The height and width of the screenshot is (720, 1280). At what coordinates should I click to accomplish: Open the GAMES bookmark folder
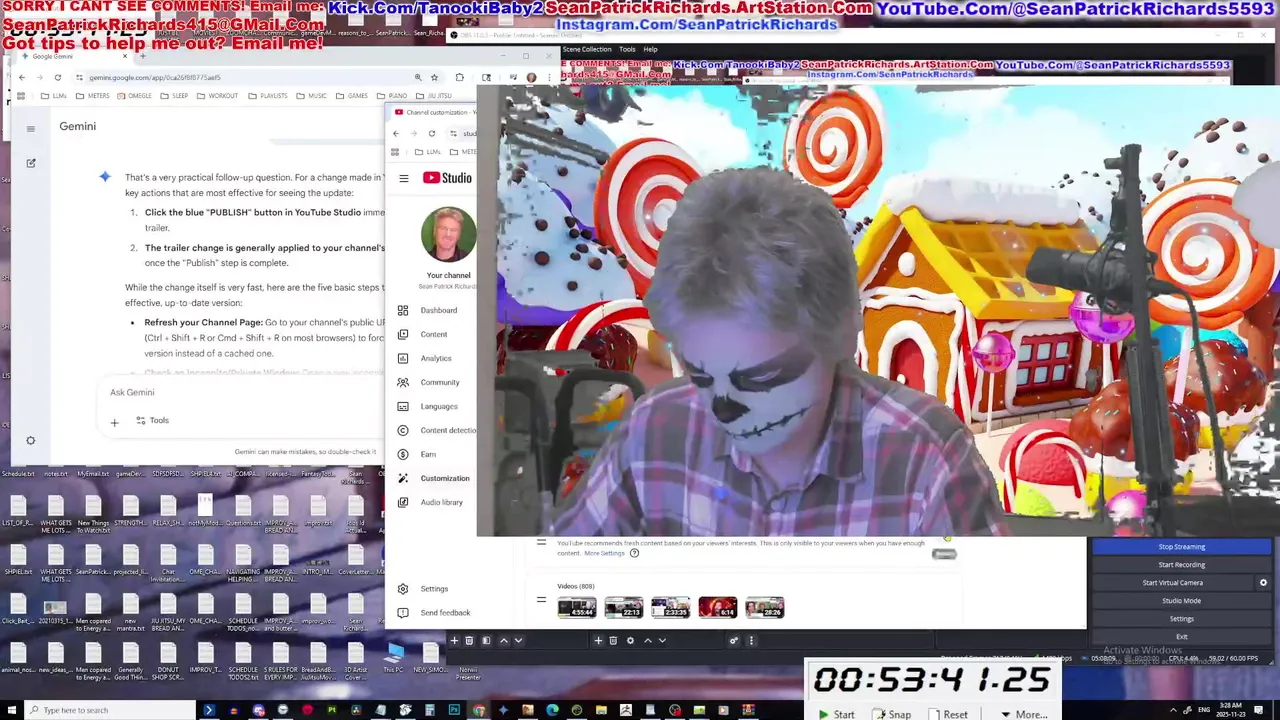[x=351, y=96]
